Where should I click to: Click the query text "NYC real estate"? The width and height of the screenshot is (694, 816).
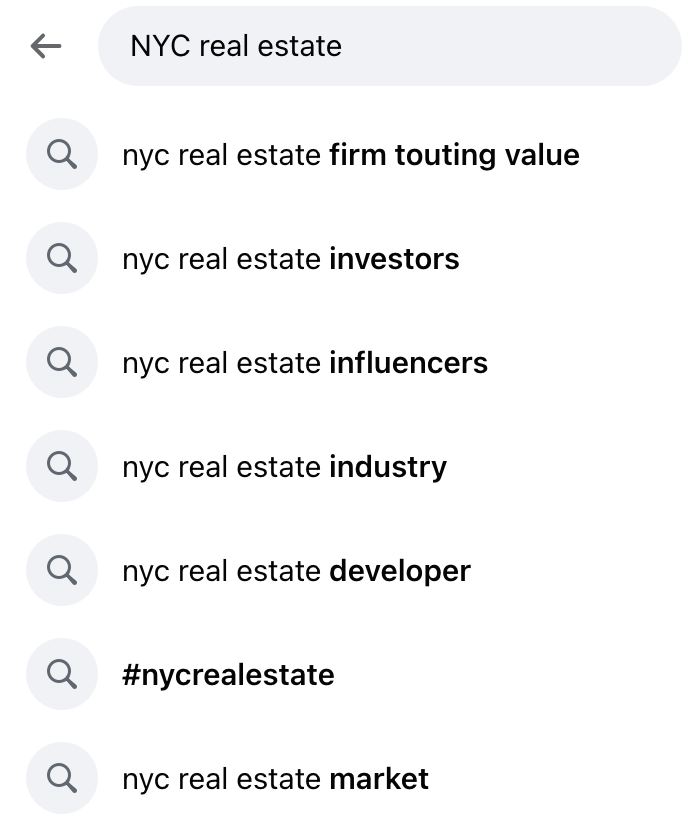point(235,45)
